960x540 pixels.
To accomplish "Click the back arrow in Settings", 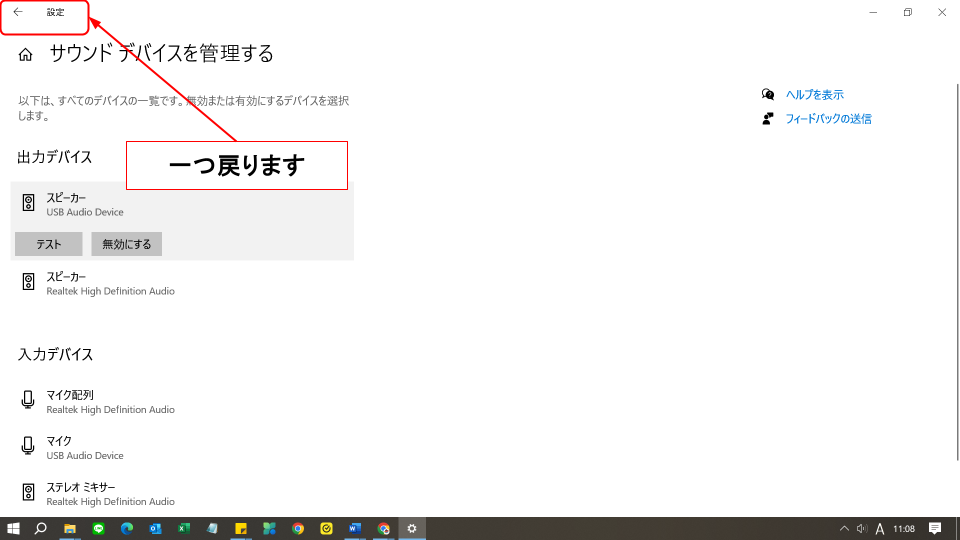I will (17, 13).
